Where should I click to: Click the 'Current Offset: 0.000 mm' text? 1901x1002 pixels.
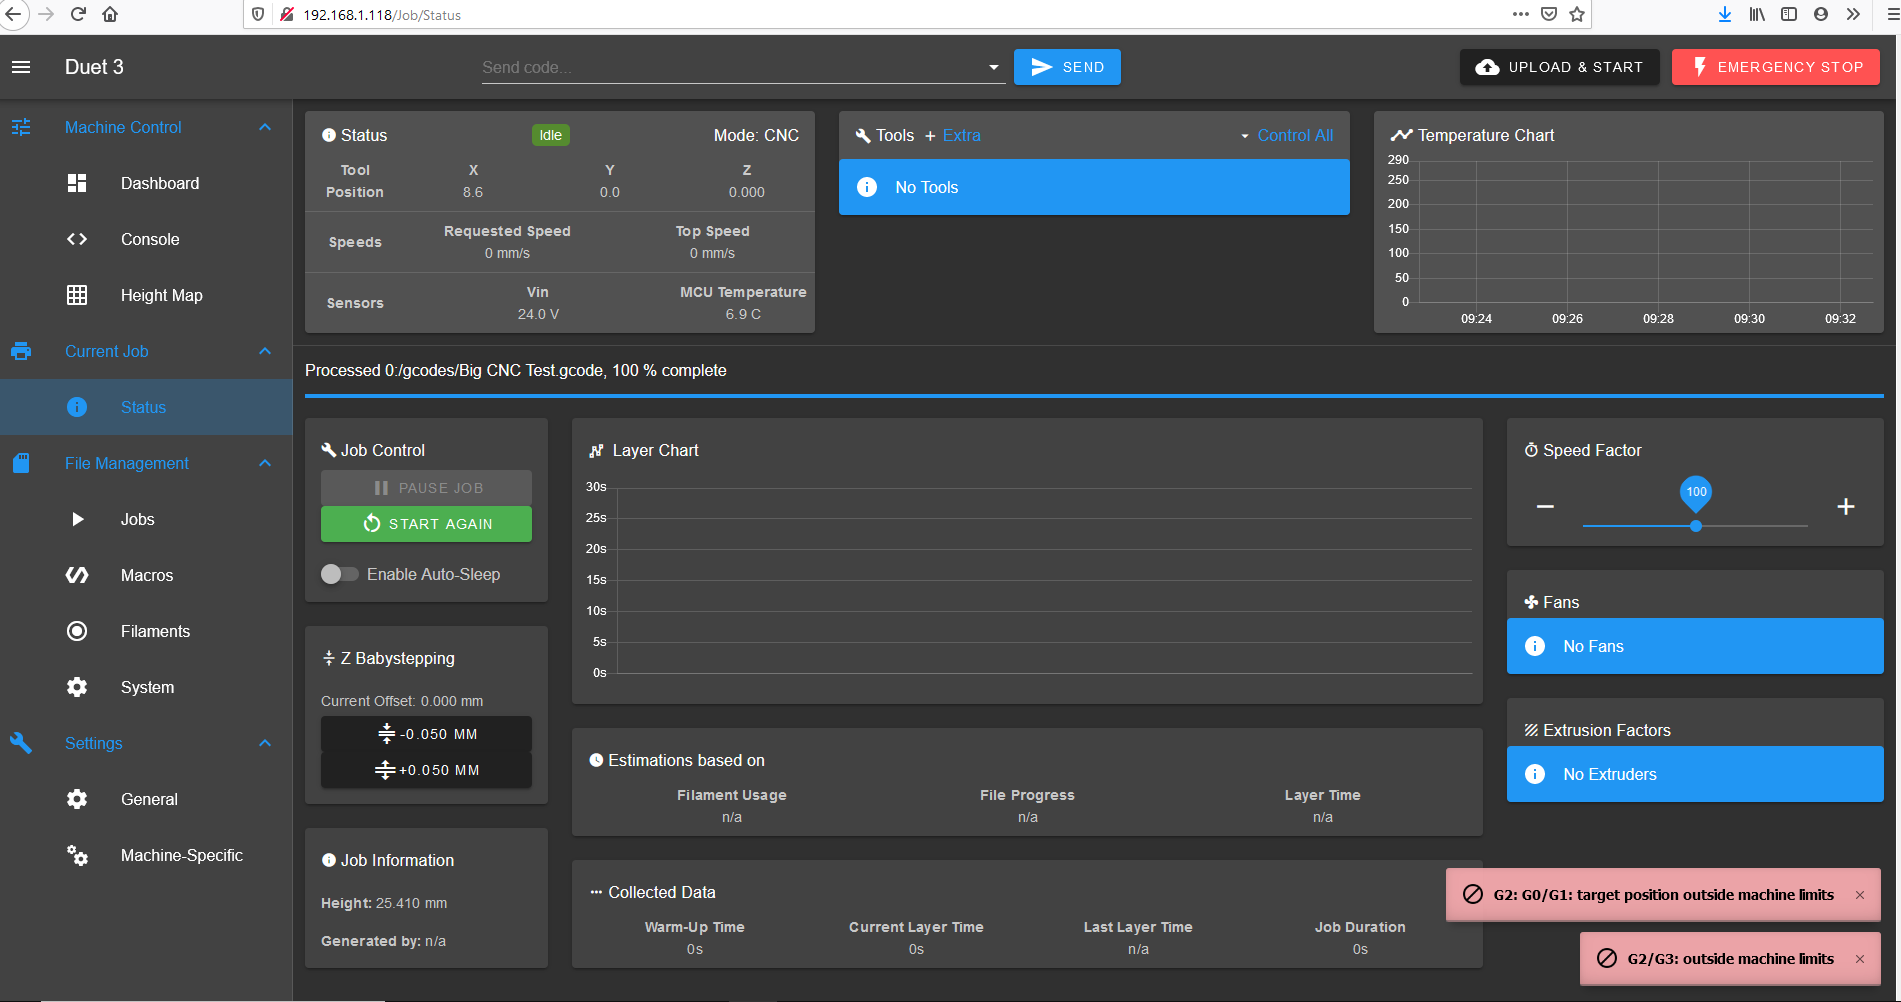click(402, 701)
